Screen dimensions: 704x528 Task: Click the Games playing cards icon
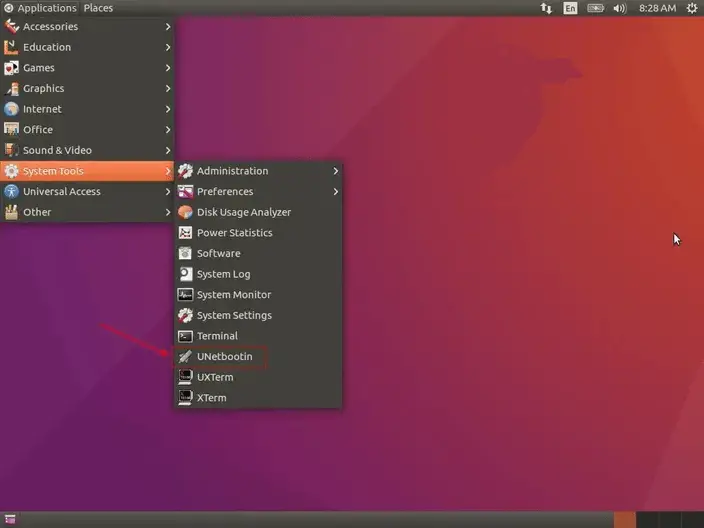click(11, 68)
